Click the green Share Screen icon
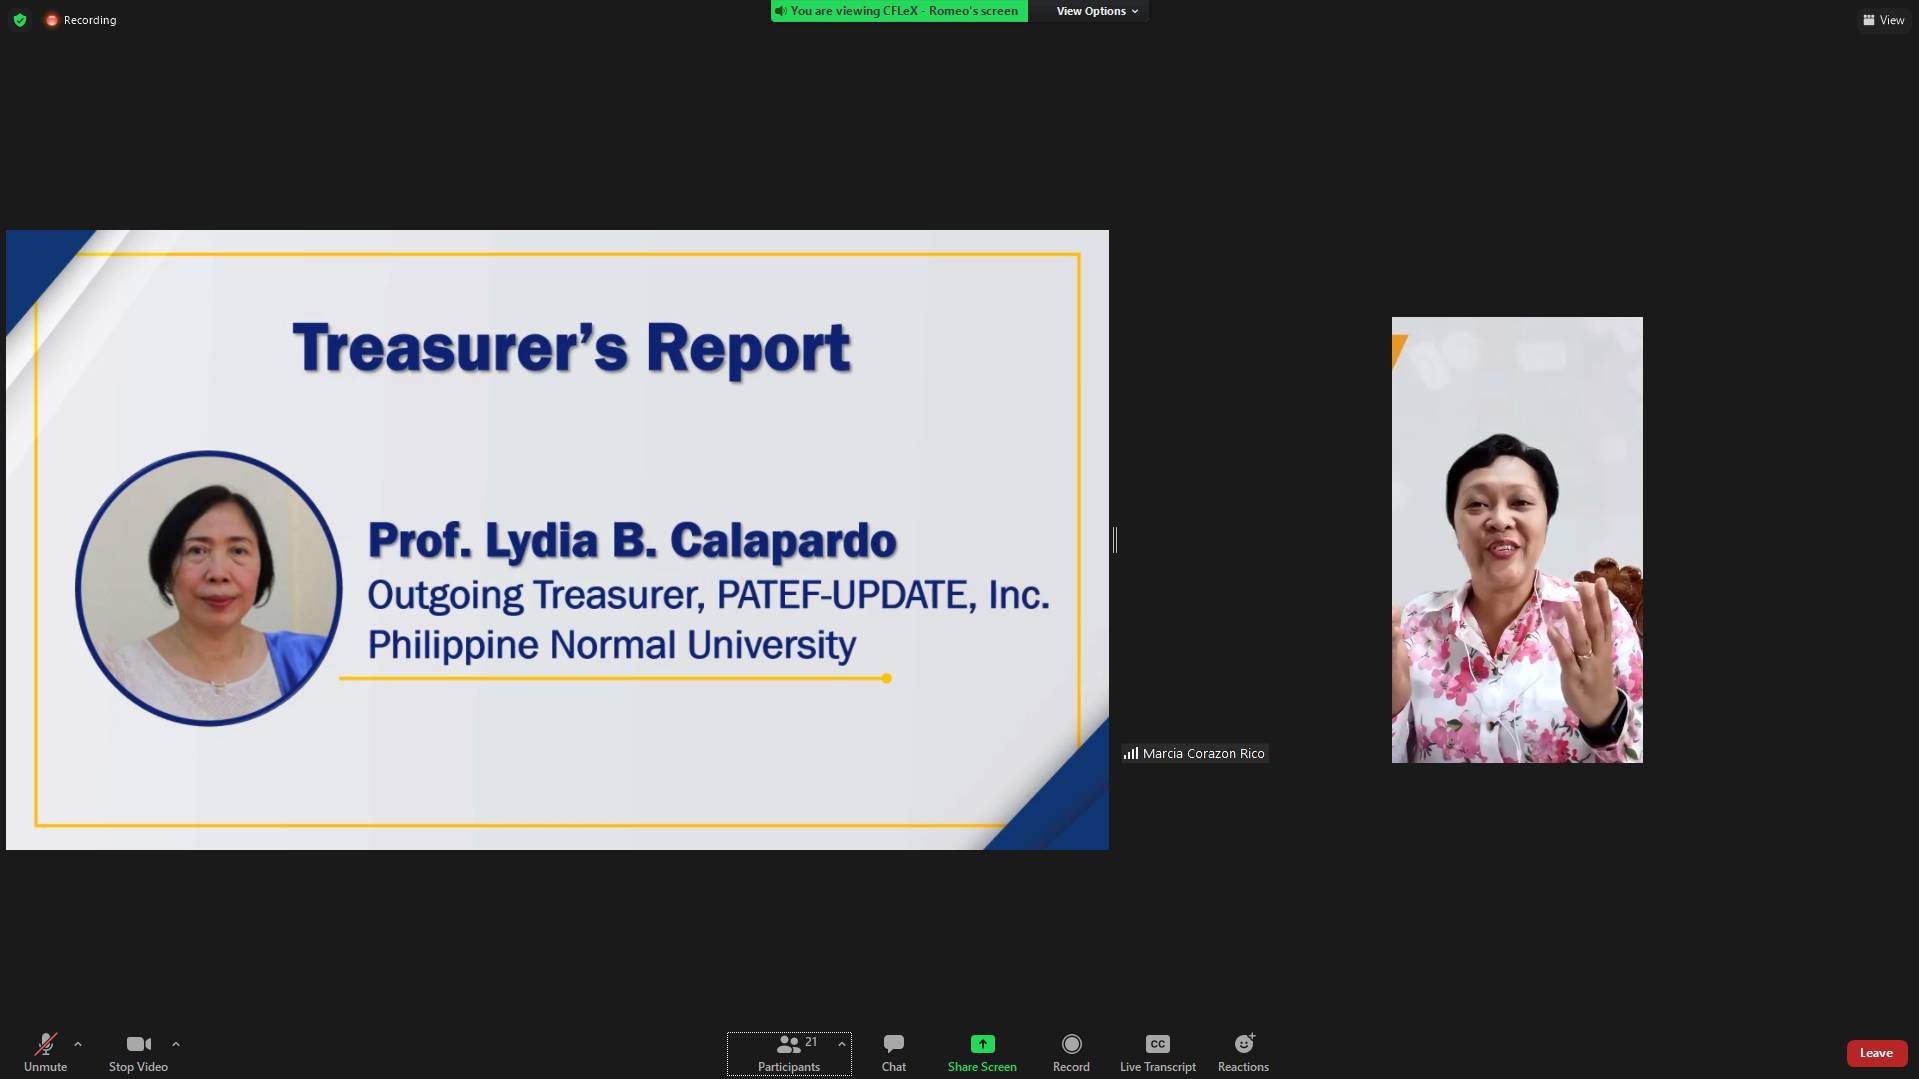Viewport: 1919px width, 1079px height. point(982,1044)
